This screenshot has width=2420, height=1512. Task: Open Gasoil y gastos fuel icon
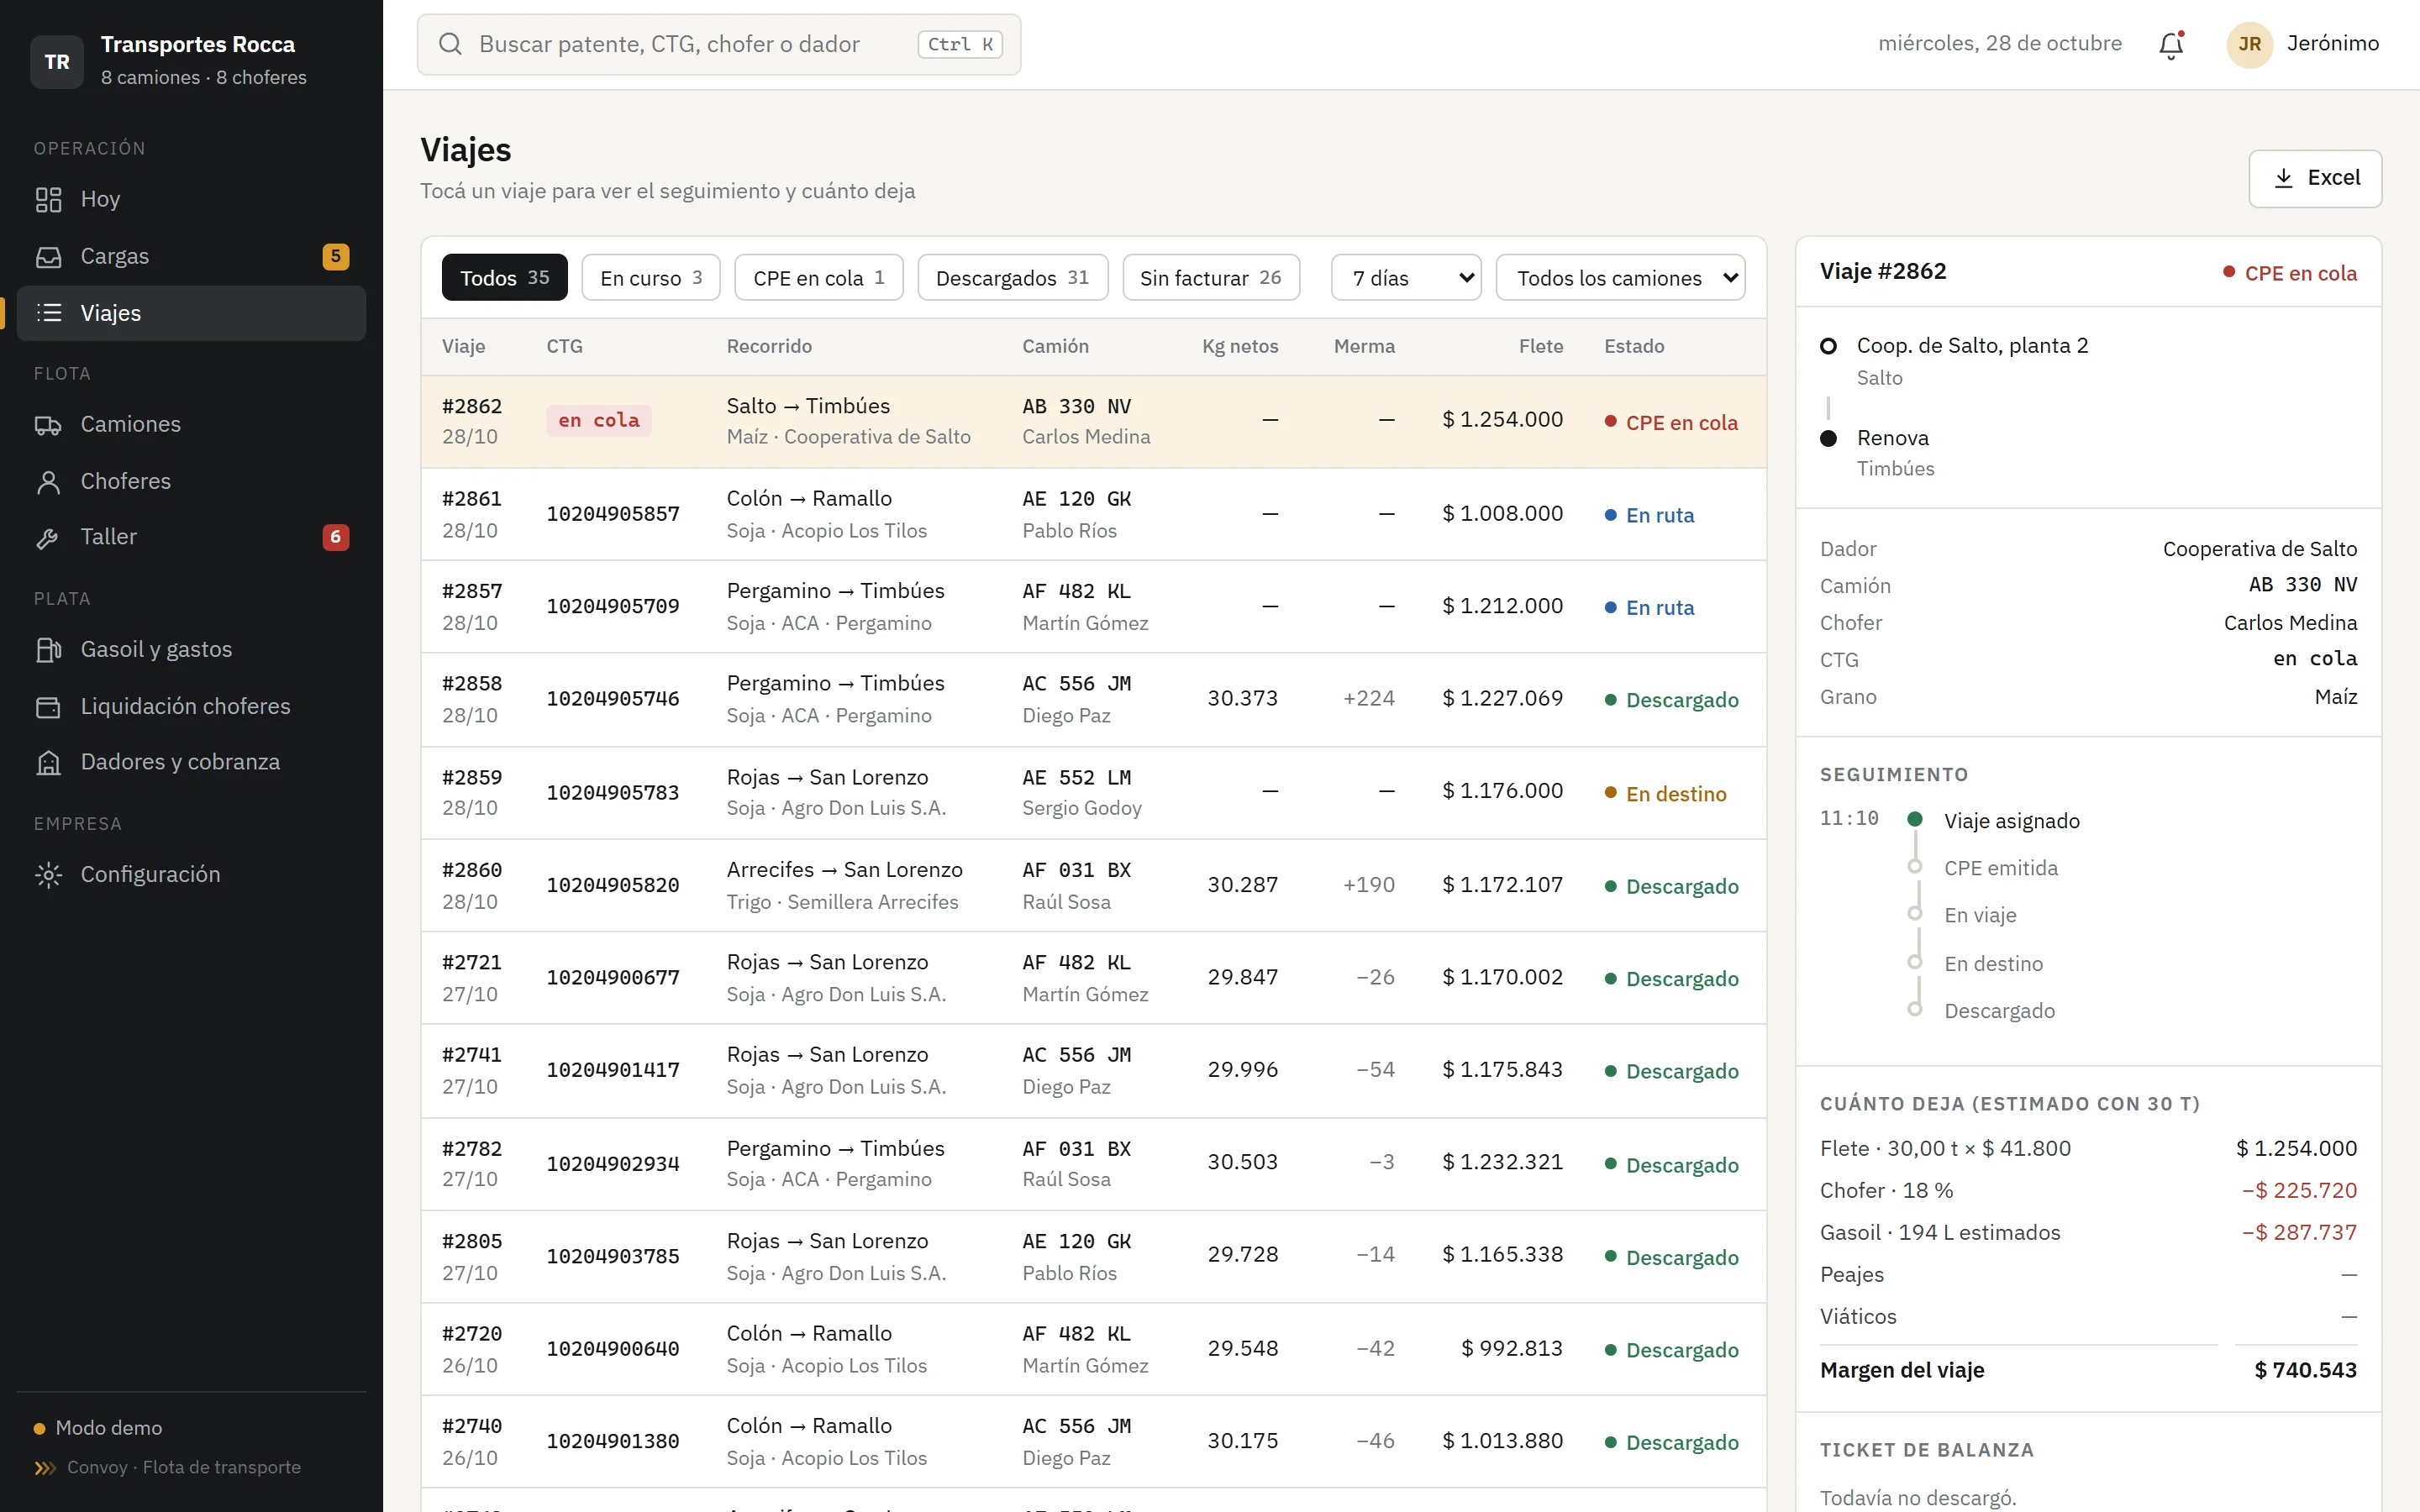pos(48,649)
